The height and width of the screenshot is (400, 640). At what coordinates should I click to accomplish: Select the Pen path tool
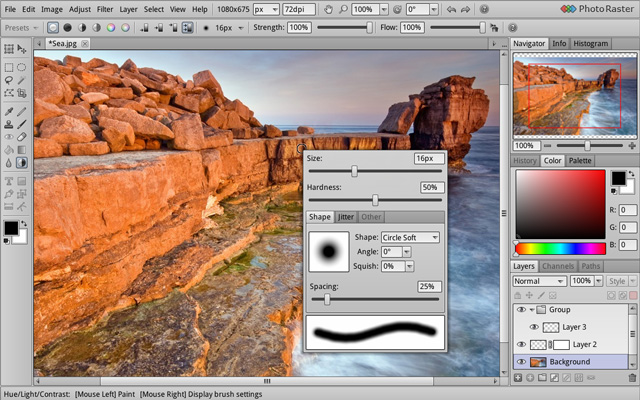[x=9, y=194]
